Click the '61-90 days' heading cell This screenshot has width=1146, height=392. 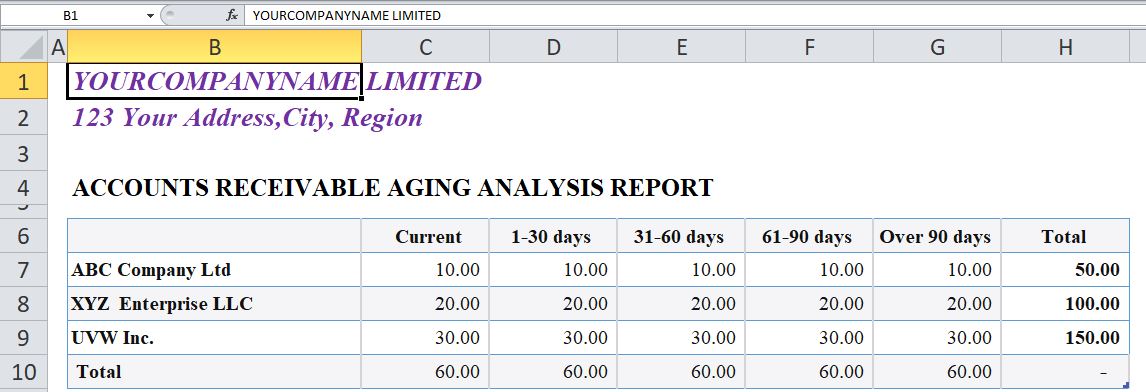(x=809, y=236)
